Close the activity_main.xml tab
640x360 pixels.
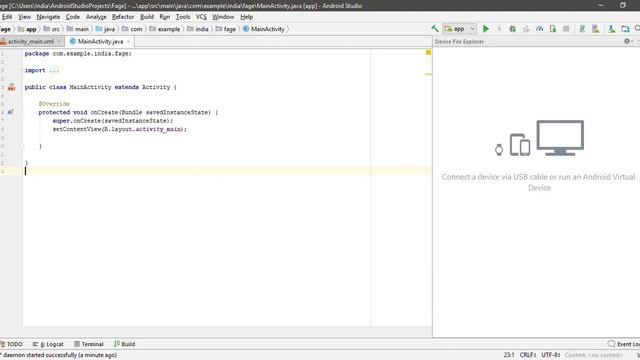59,41
